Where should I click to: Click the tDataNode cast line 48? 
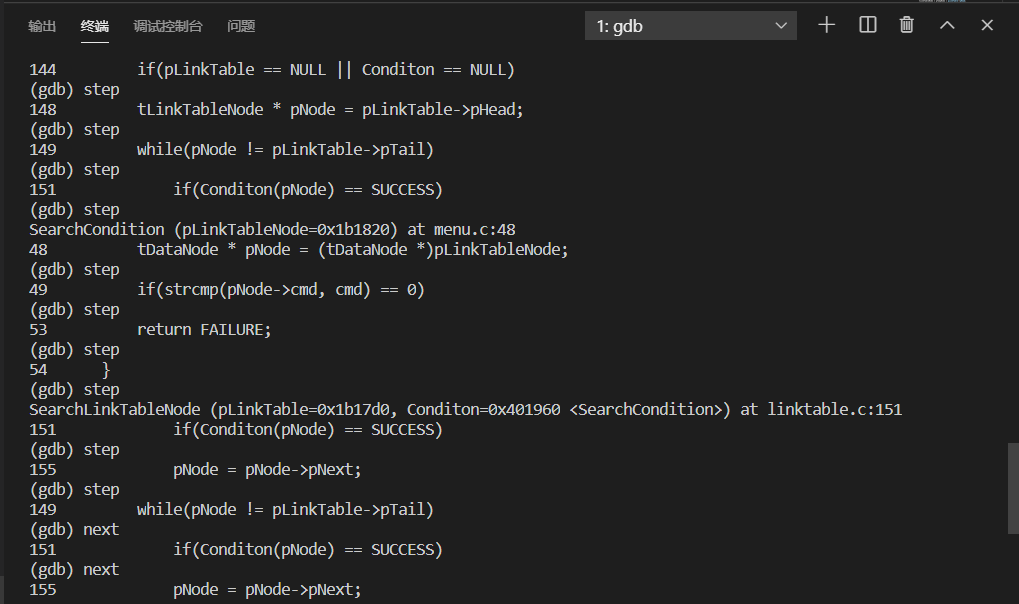[x=352, y=250]
